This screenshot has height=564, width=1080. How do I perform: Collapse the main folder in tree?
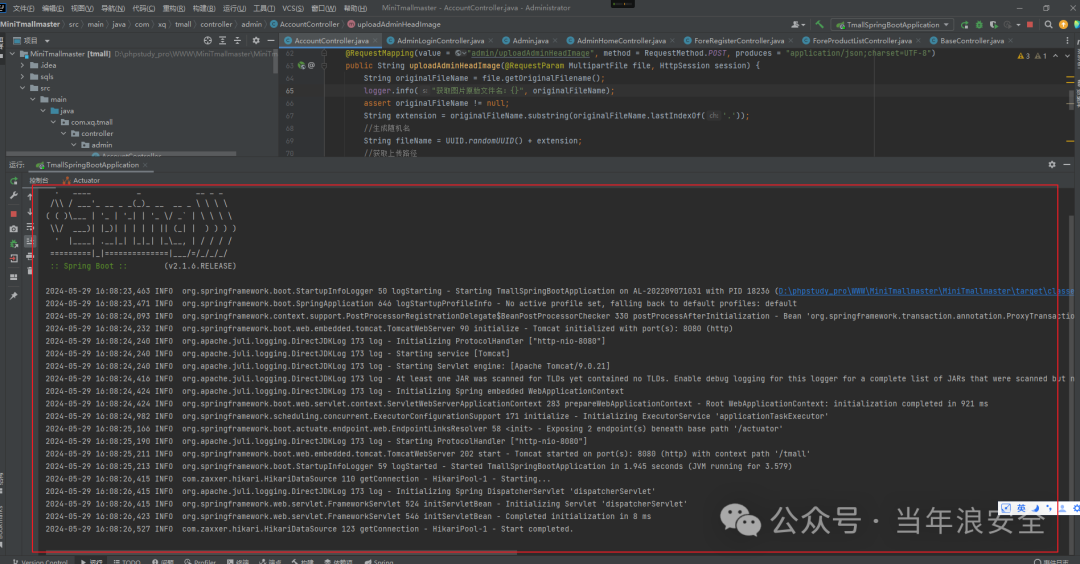[x=33, y=99]
